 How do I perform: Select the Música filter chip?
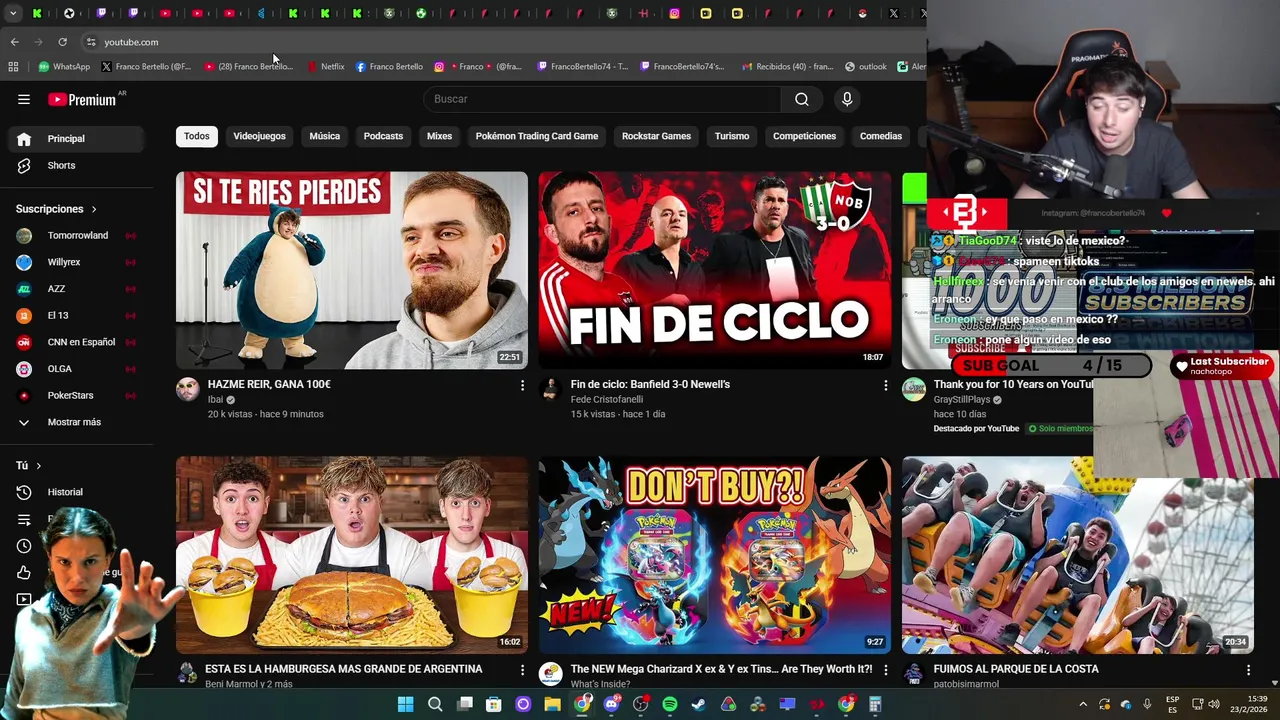click(324, 136)
